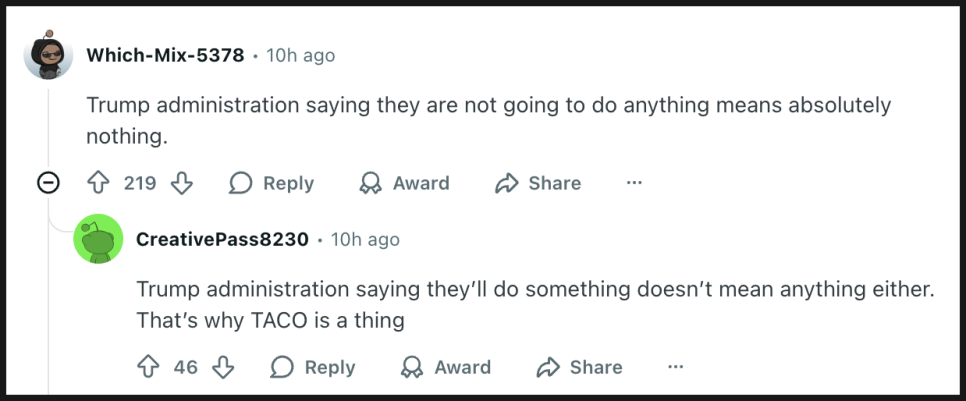Downvote the CreativePass8230 reply
The height and width of the screenshot is (401, 966).
(223, 367)
